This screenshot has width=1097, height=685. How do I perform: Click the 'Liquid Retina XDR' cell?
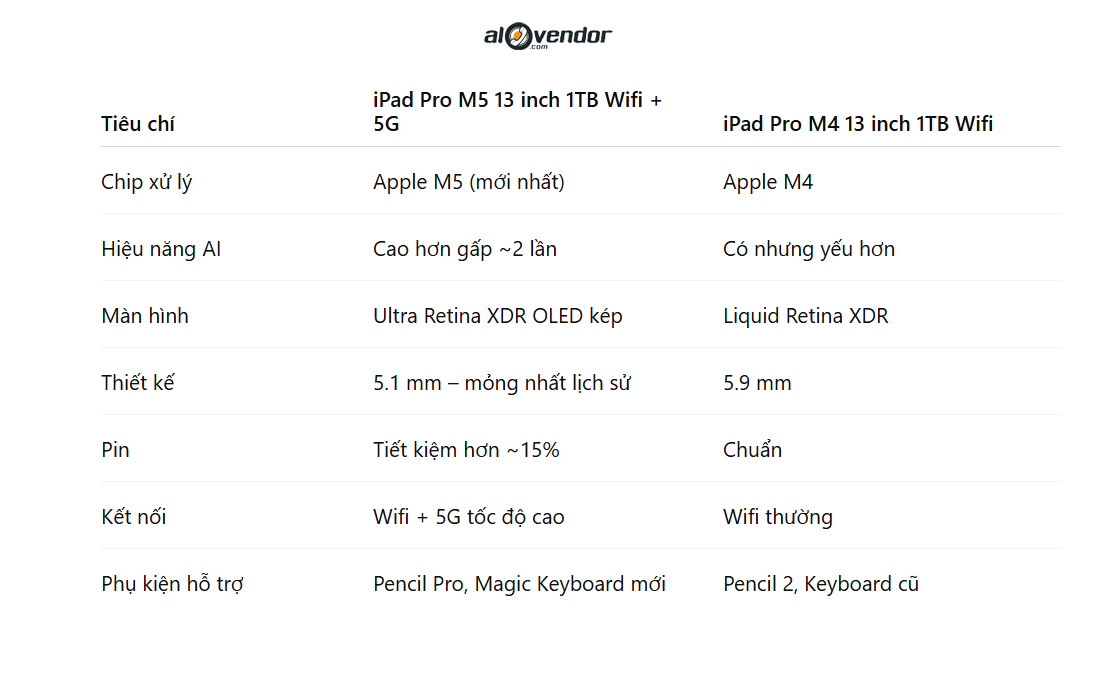[805, 316]
